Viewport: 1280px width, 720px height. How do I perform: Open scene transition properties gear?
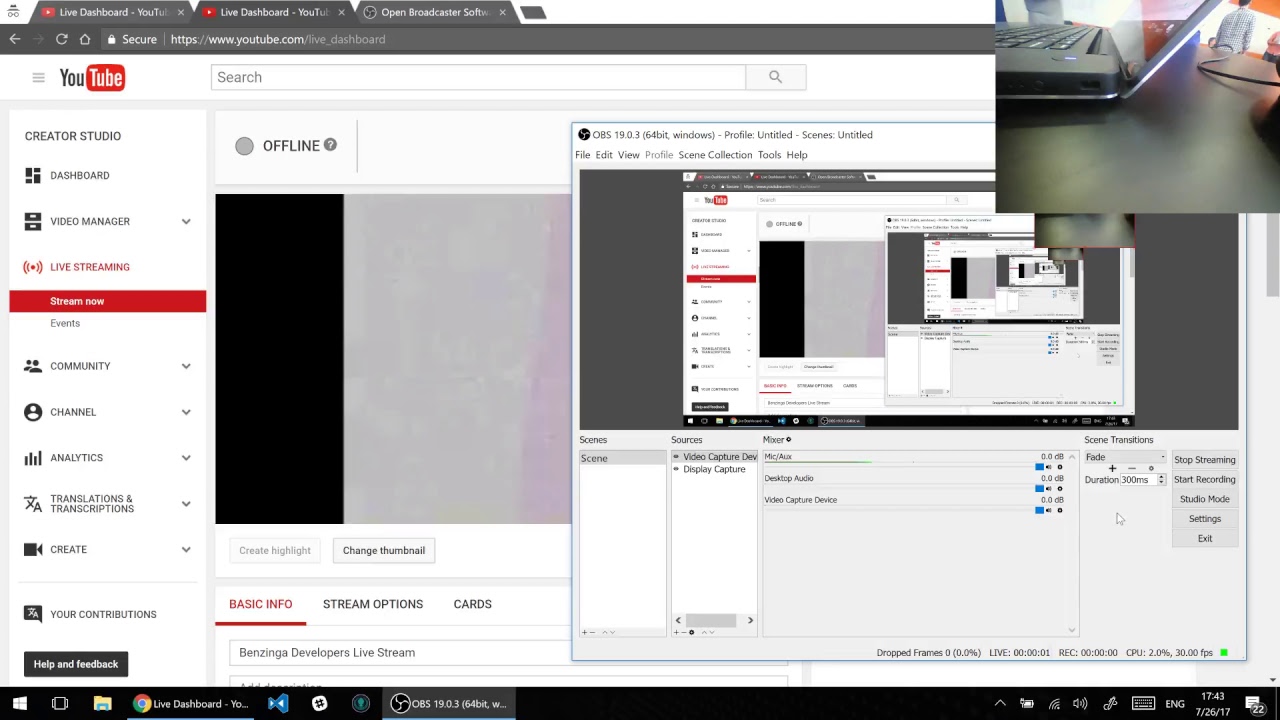pyautogui.click(x=1151, y=469)
